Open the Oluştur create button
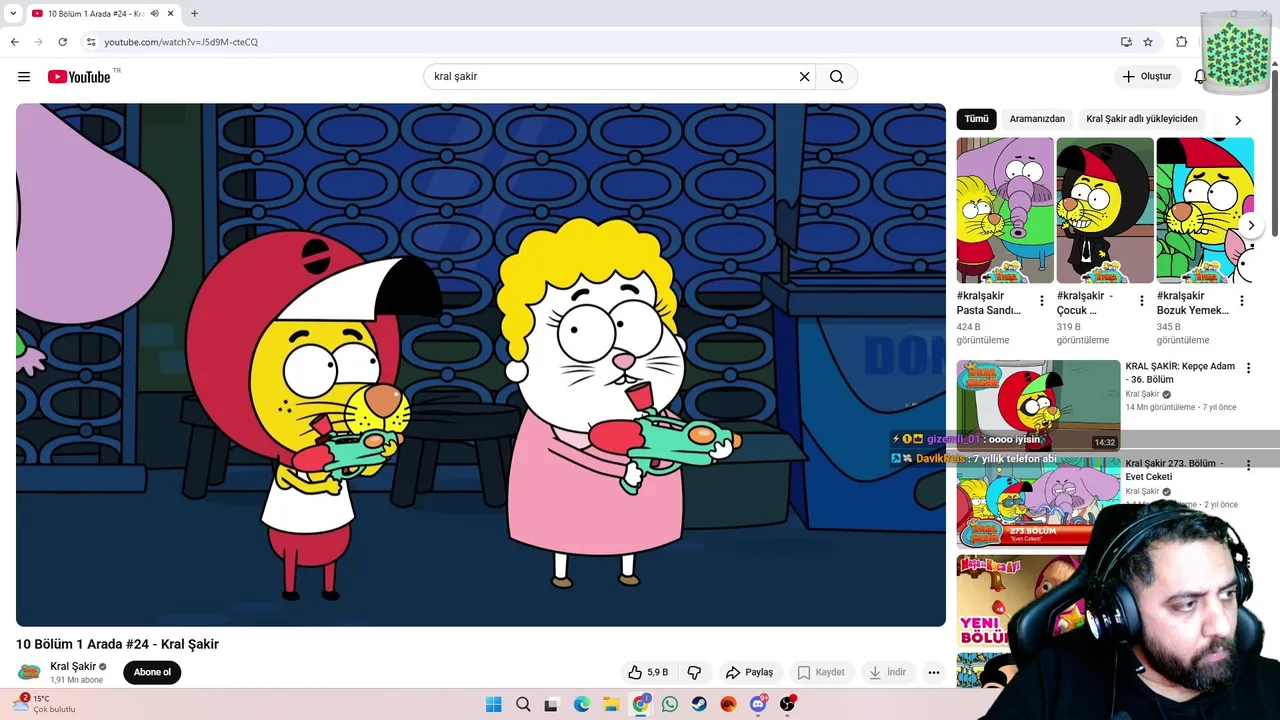The image size is (1280, 720). (x=1147, y=77)
